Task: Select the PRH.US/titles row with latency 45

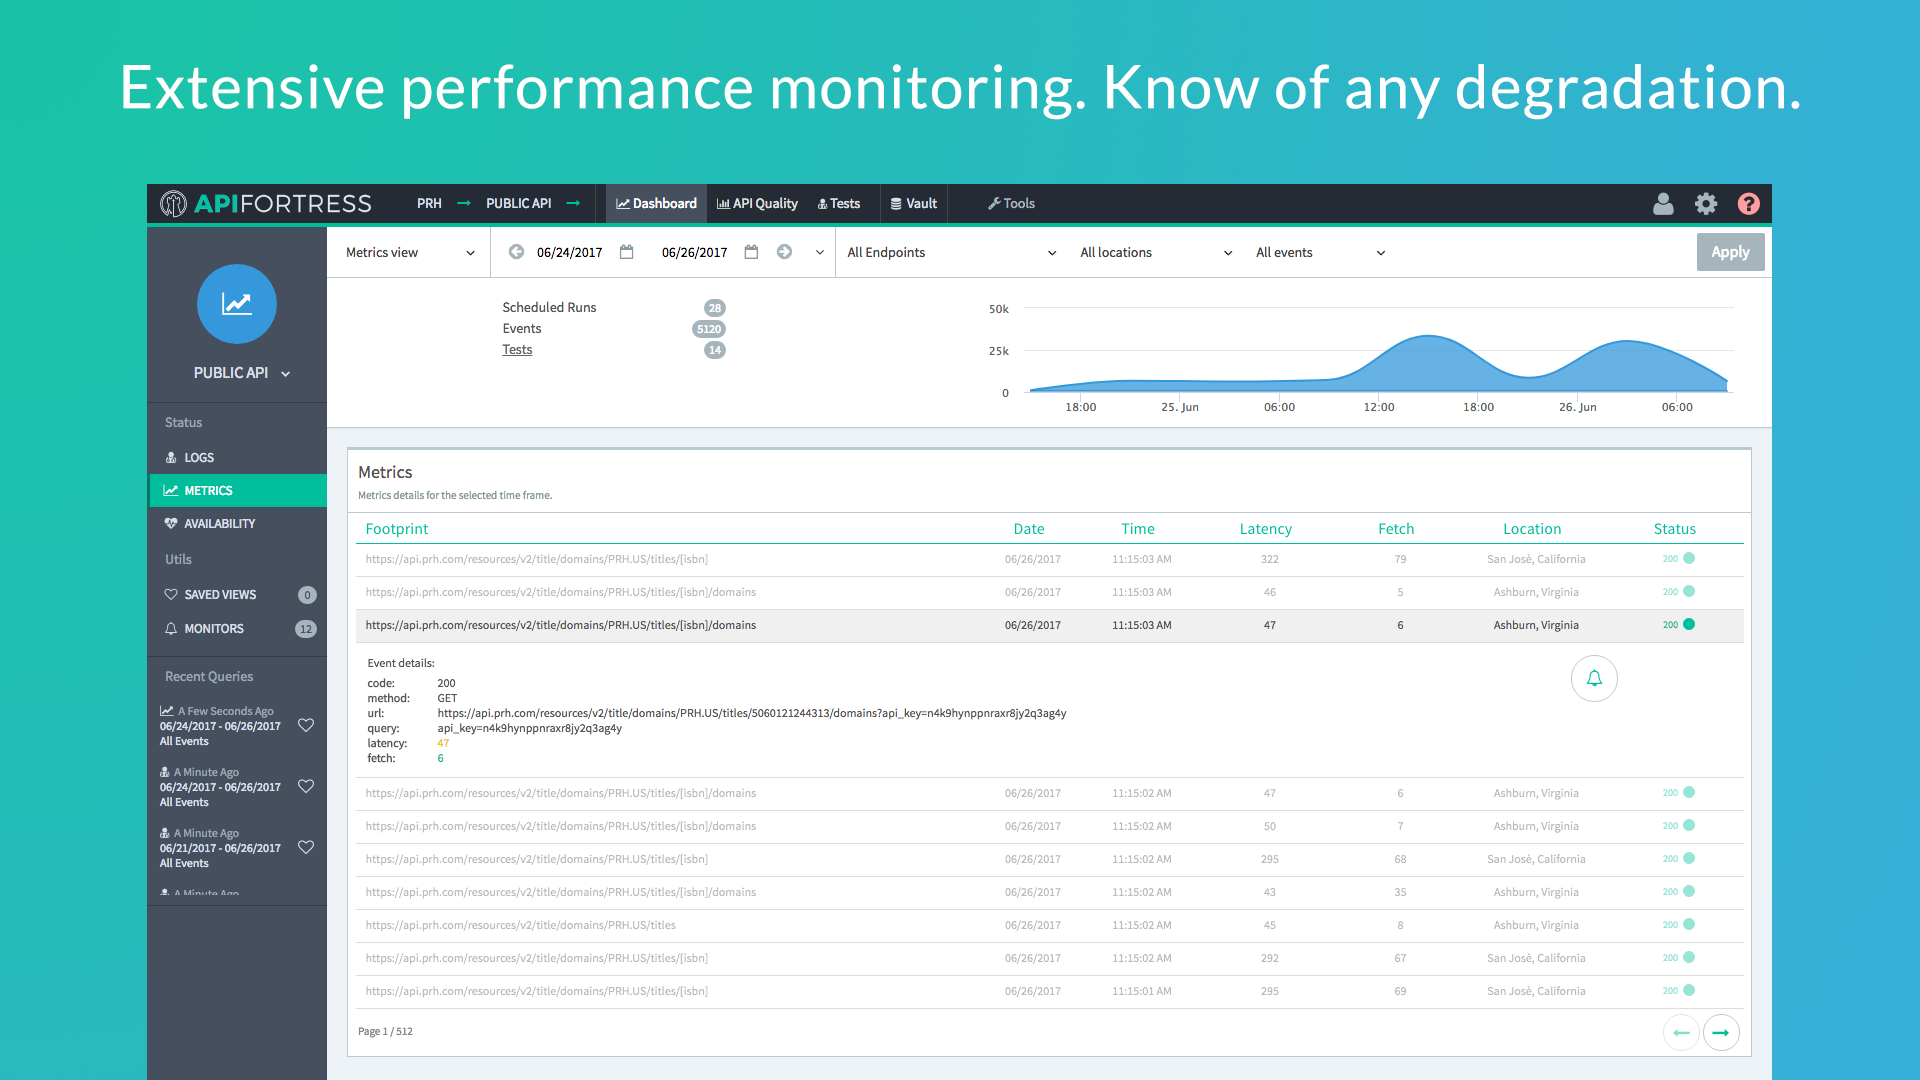Action: pos(1049,925)
